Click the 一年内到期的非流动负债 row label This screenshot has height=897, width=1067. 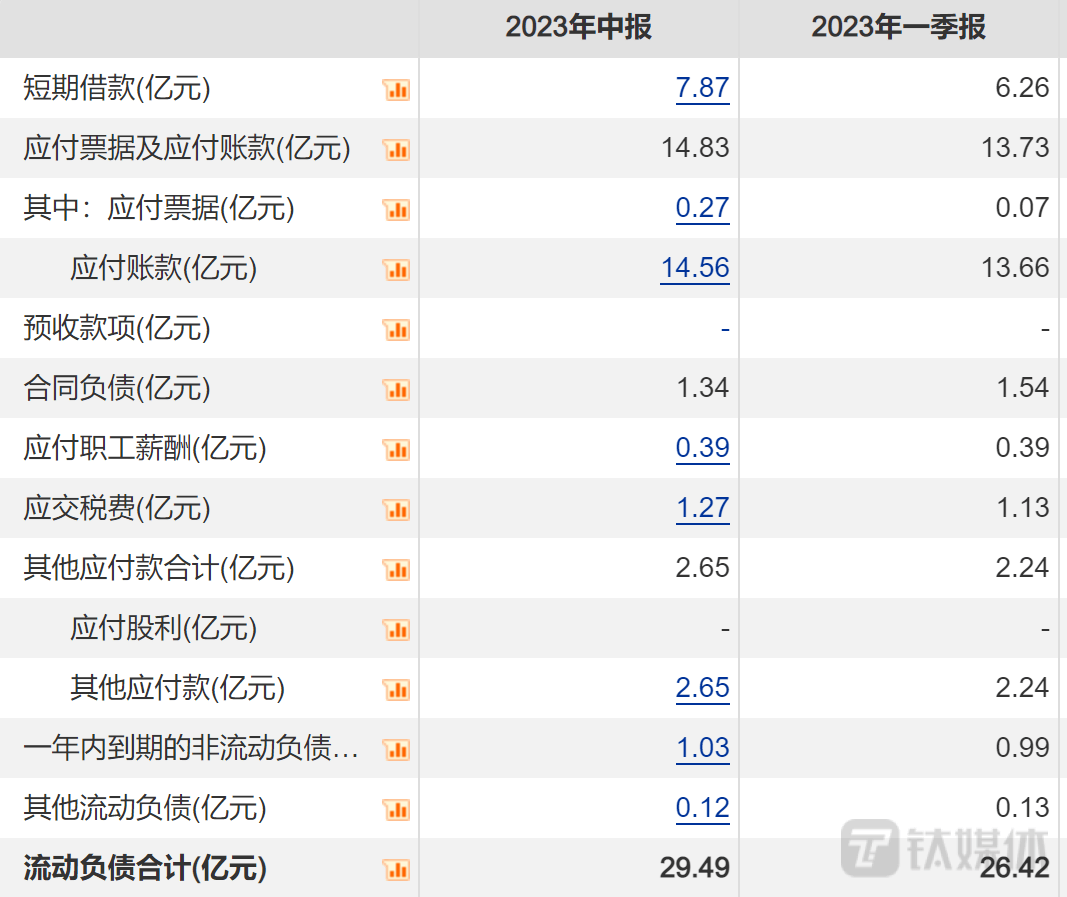point(190,748)
